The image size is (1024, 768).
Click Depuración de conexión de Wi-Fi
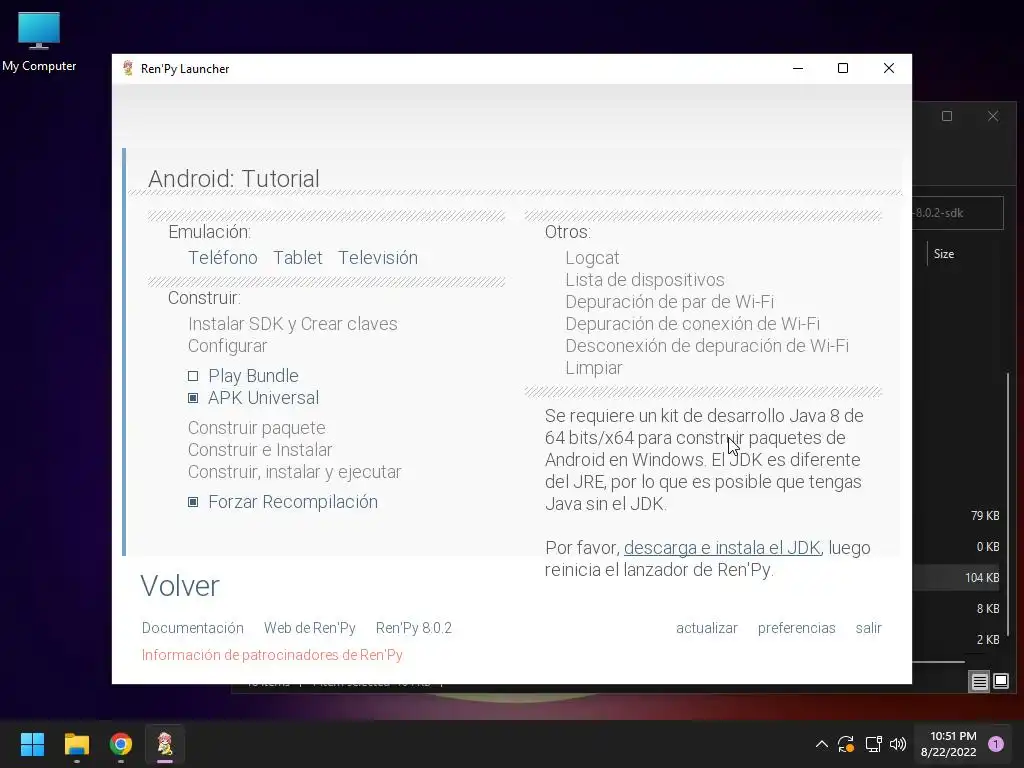(692, 324)
